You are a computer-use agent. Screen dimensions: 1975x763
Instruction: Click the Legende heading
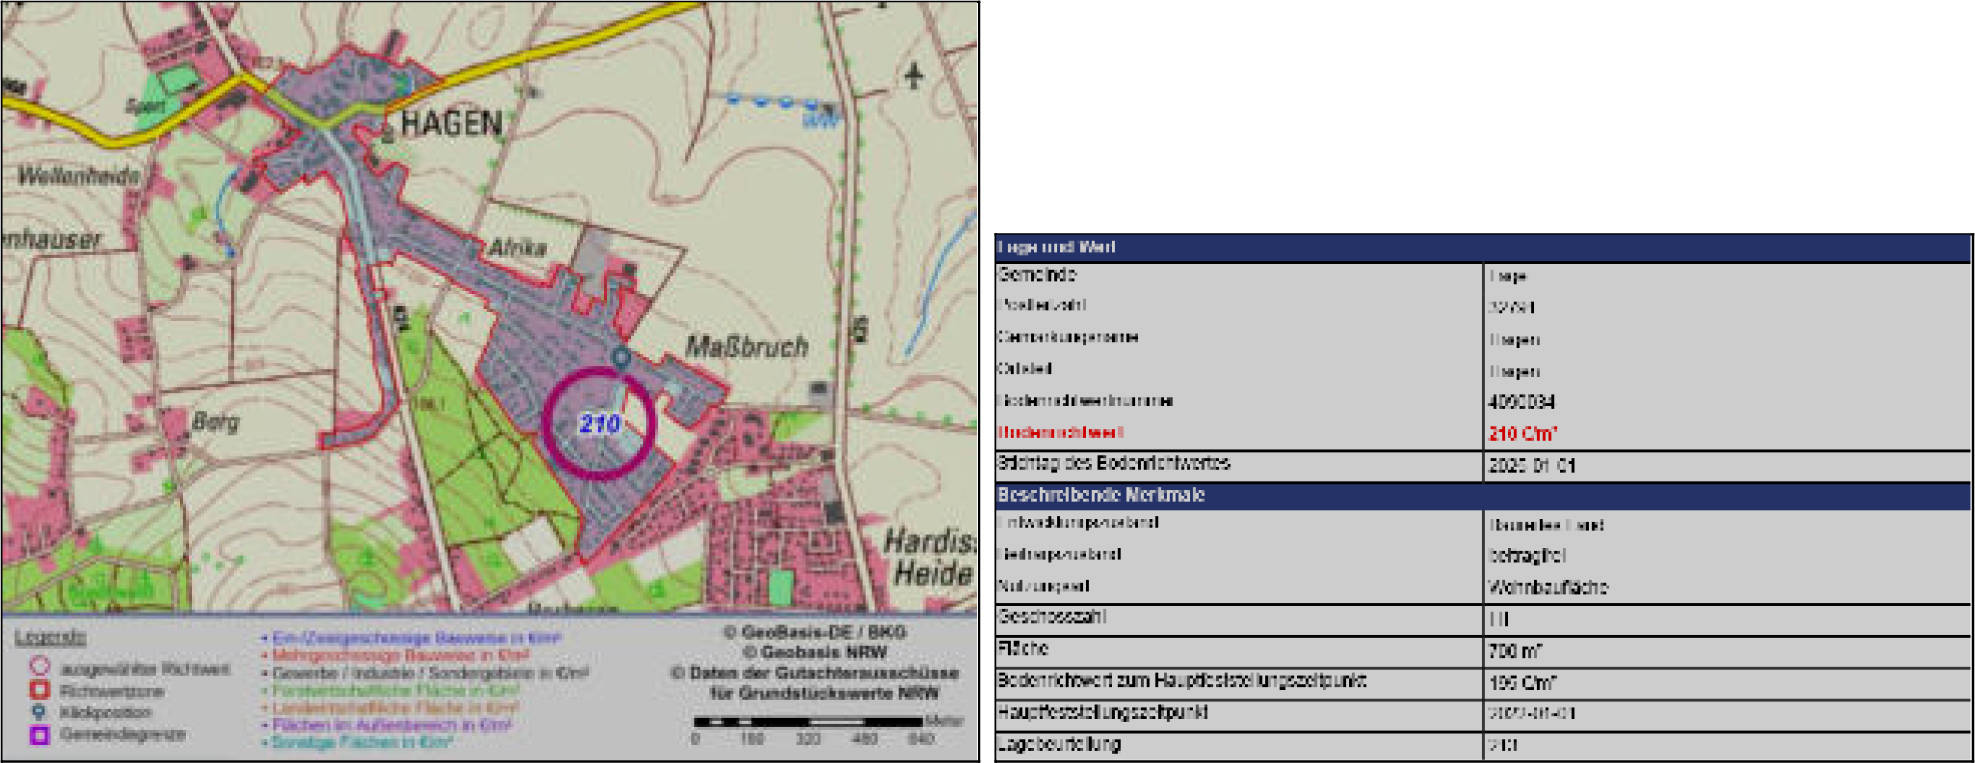pos(49,637)
